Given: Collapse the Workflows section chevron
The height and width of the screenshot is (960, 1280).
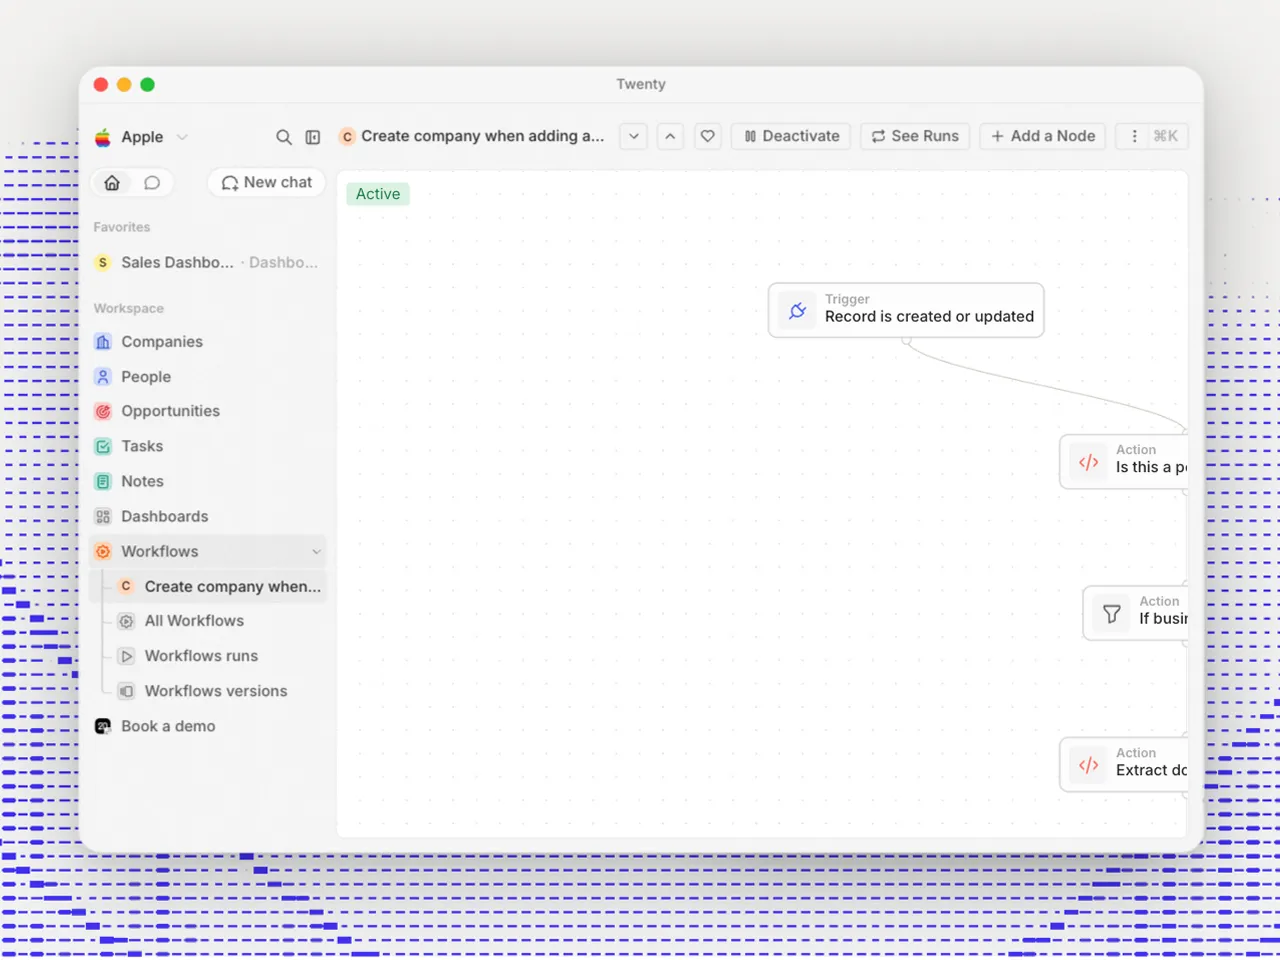Looking at the screenshot, I should point(316,551).
